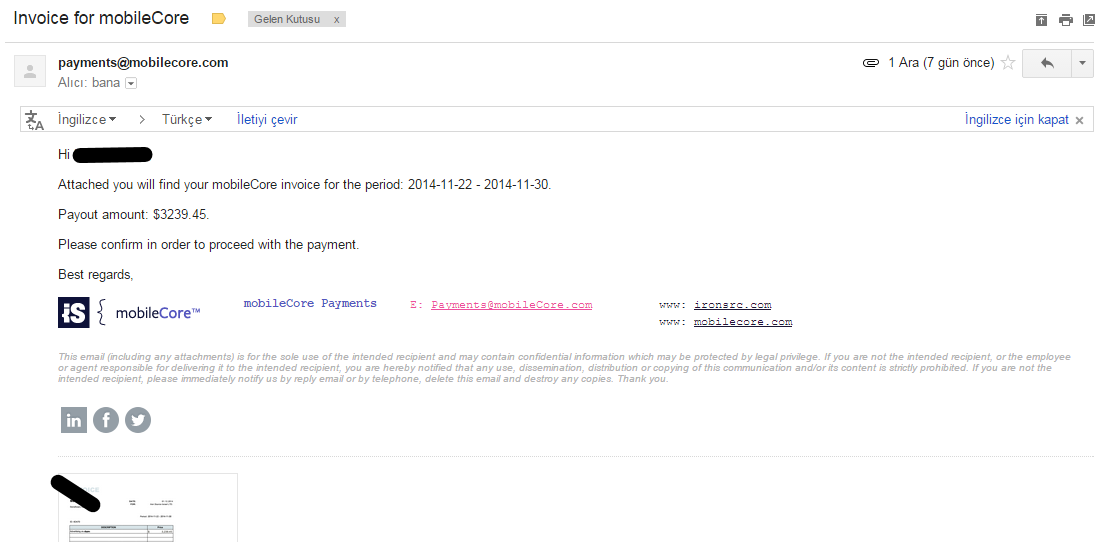Remove the 'Gelen Kutusu' label with its x
Screen dimensions: 1106x542
(x=336, y=20)
